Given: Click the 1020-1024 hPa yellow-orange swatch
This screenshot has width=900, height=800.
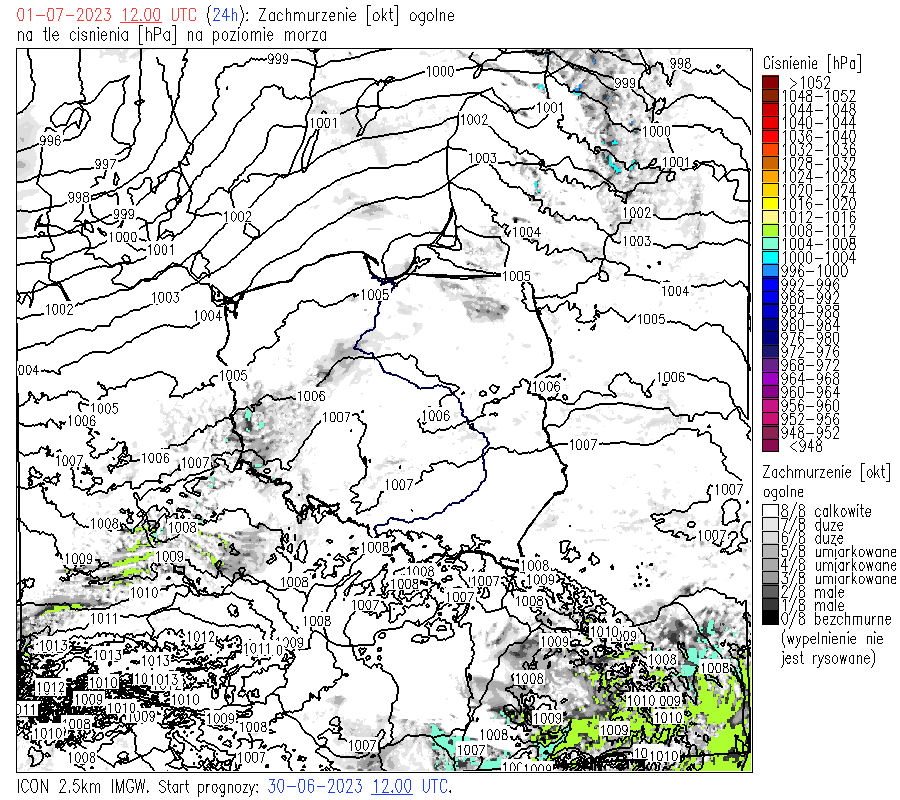Looking at the screenshot, I should pos(770,190).
